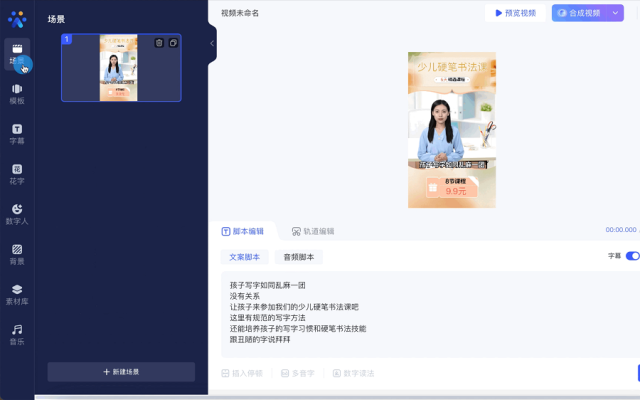Screen dimensions: 640x400
Task: Click script line 没有关系
Action: click(245, 296)
